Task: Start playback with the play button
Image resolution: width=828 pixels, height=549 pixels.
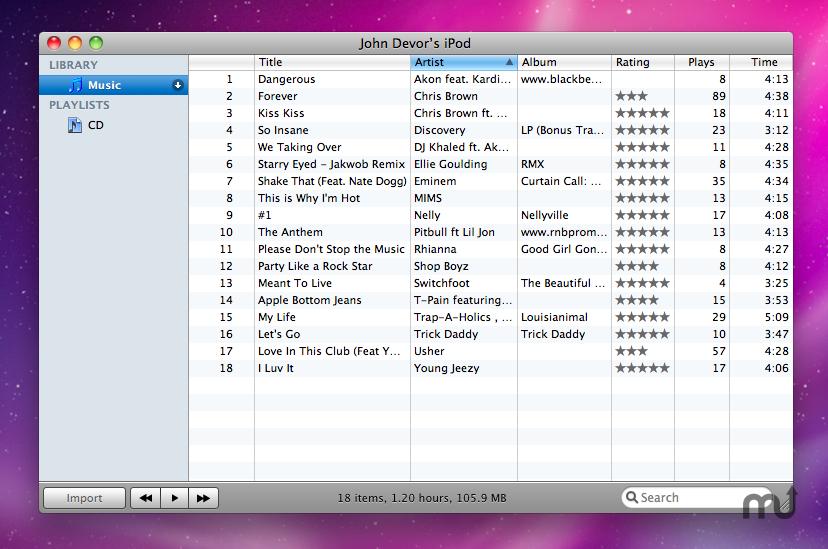Action: (175, 498)
